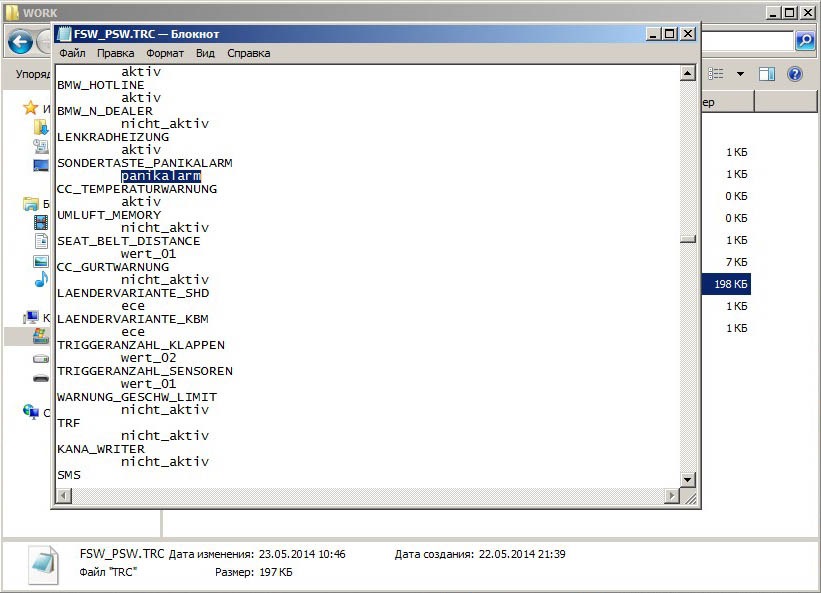Screen dimensions: 821x593
Task: Click the line SONDERTASTE_PANIKALARM
Action: (145, 163)
